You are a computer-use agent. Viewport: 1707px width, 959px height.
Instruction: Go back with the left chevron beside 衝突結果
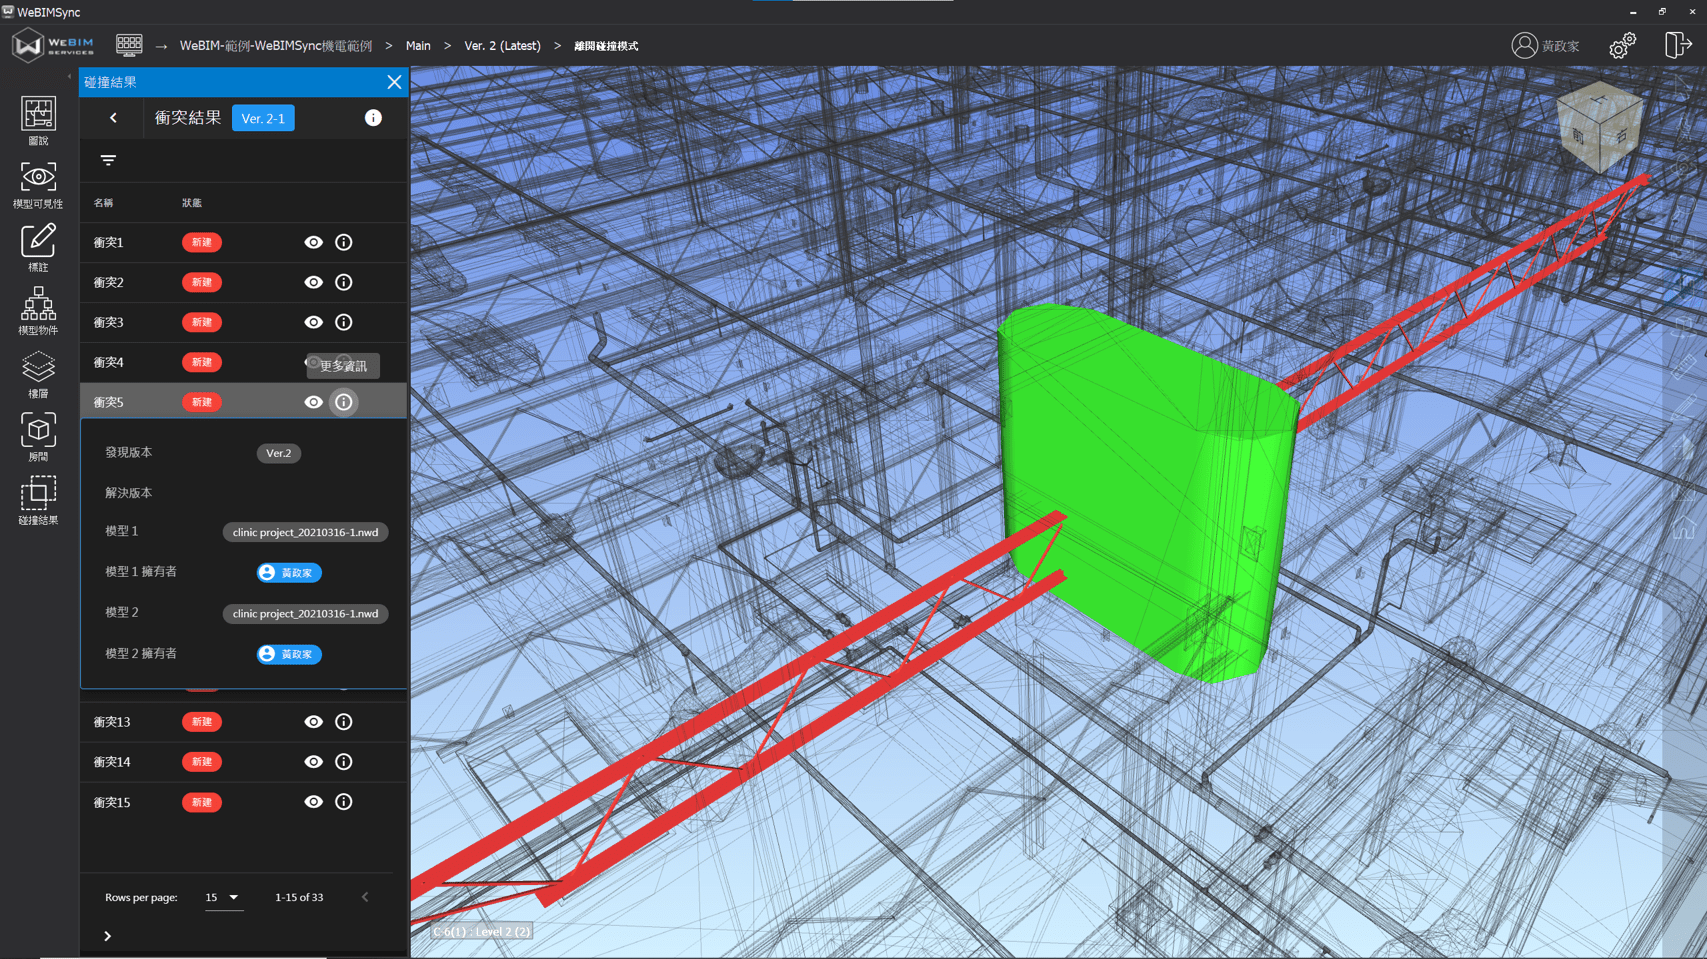coord(114,118)
